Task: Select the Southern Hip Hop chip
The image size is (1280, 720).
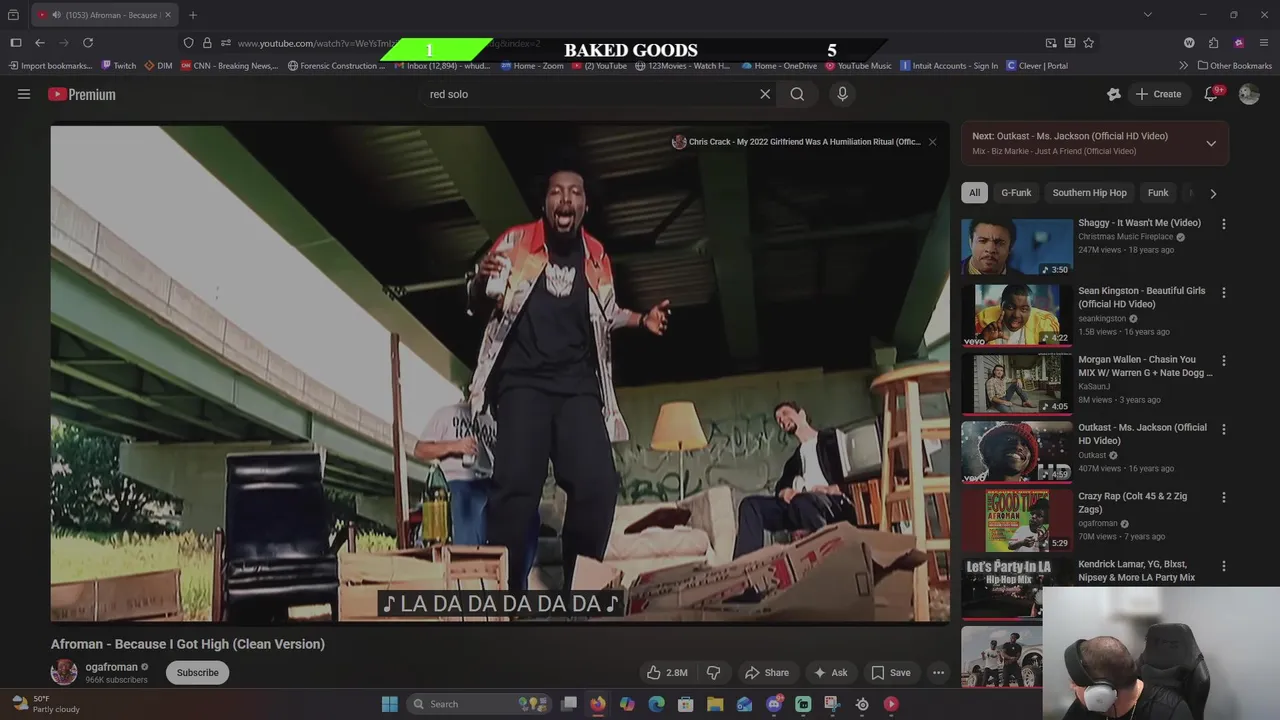Action: coord(1089,193)
